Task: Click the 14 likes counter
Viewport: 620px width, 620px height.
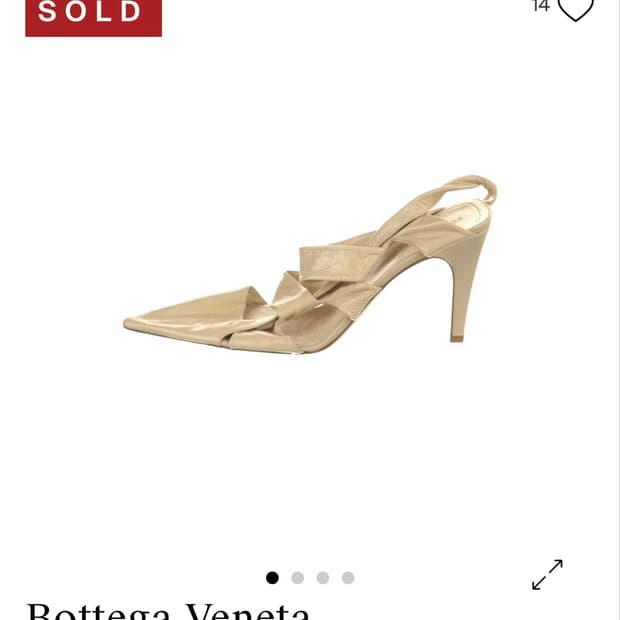Action: (541, 6)
